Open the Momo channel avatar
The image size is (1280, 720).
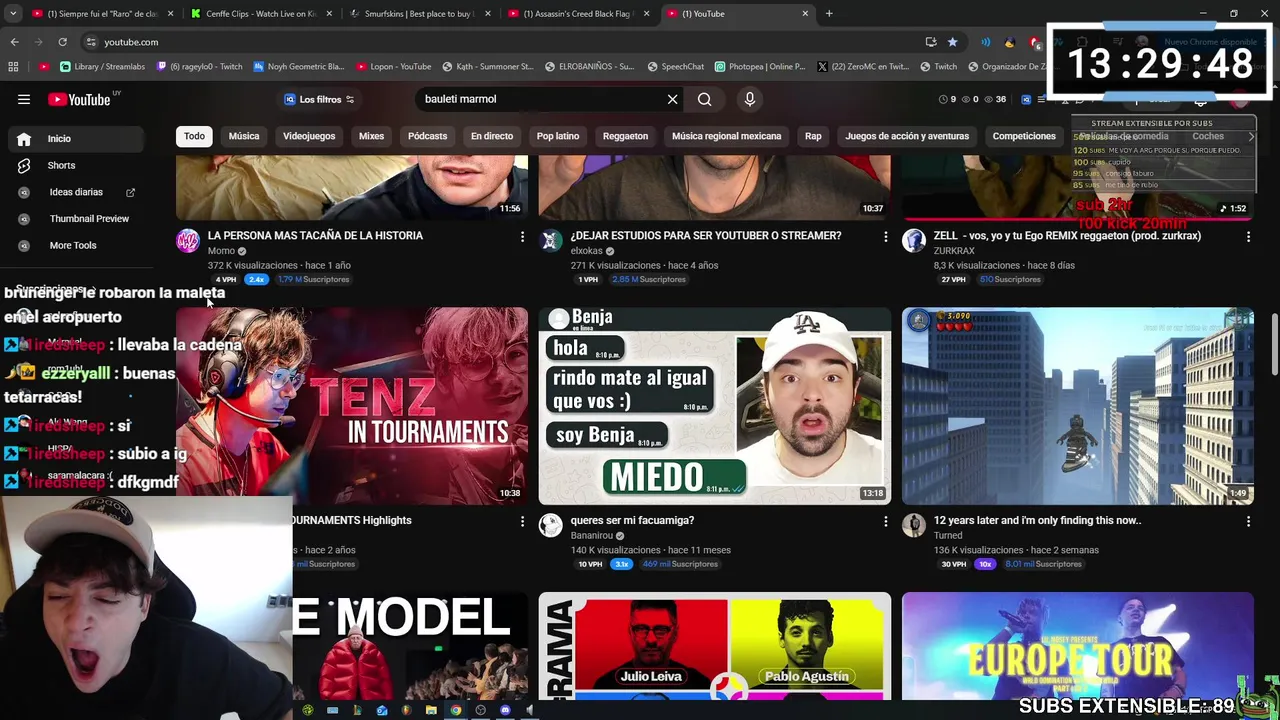pyautogui.click(x=188, y=240)
